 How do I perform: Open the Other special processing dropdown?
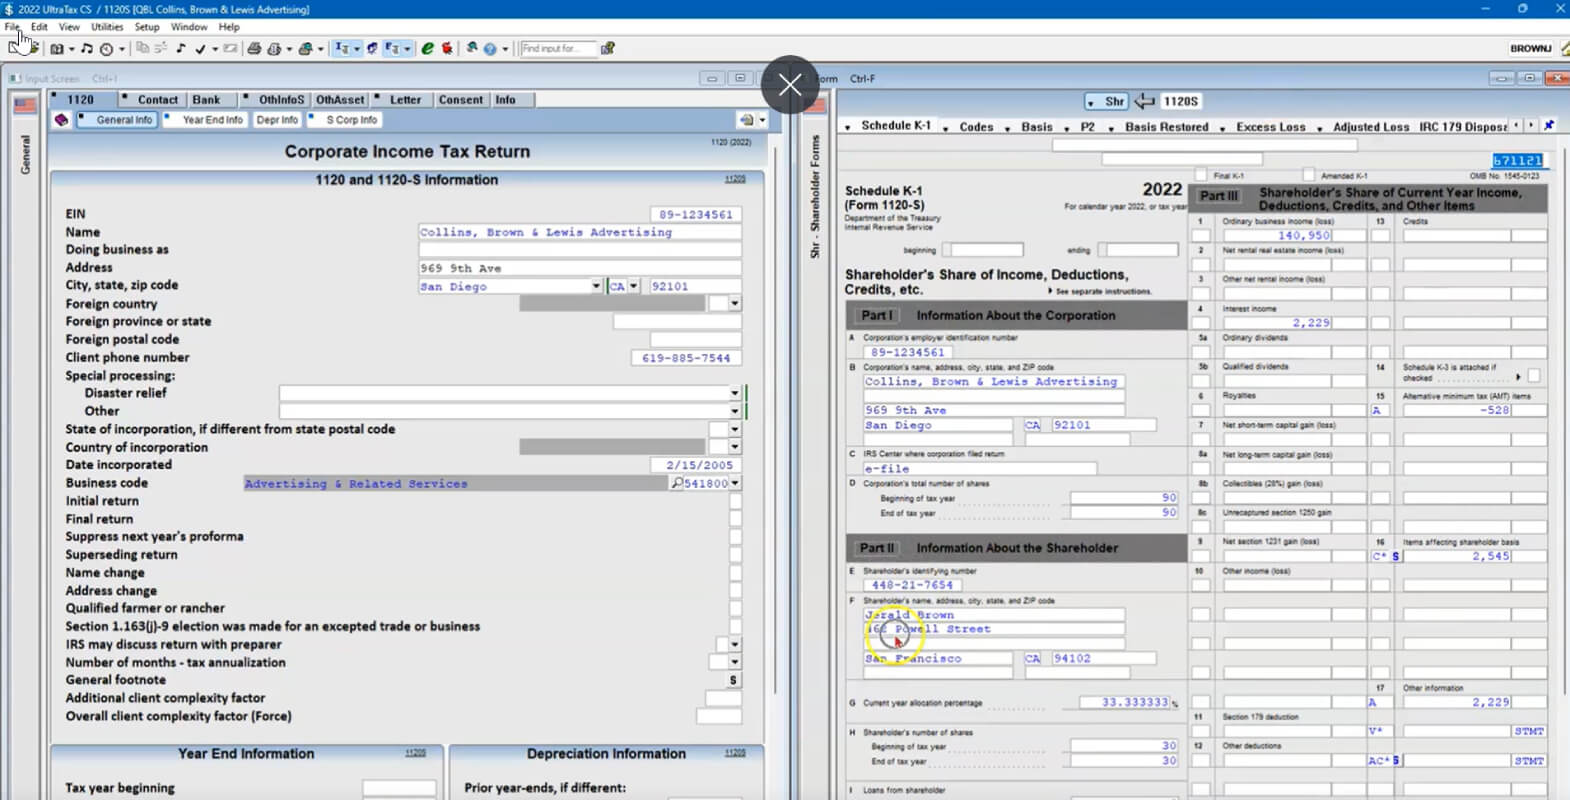(x=735, y=411)
